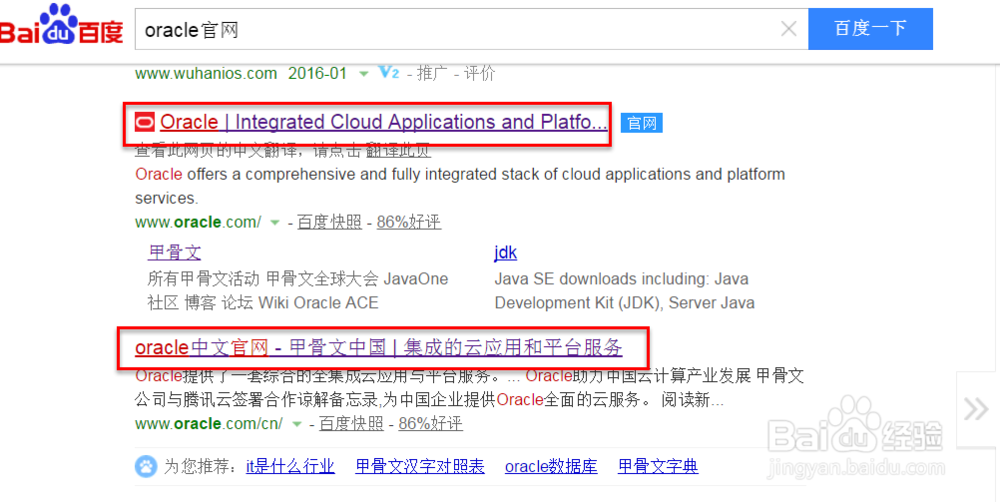Image resolution: width=1000 pixels, height=502 pixels.
Task: Open the 甲骨文字典 suggestion
Action: click(x=658, y=466)
